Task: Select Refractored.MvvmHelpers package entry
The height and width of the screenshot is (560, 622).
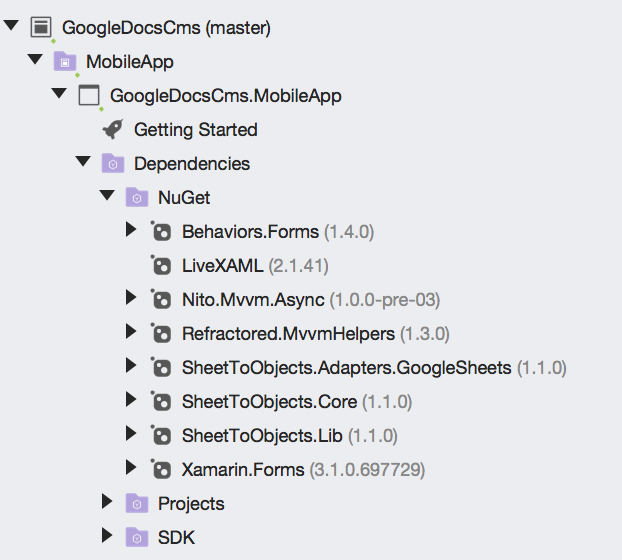Action: coord(316,334)
